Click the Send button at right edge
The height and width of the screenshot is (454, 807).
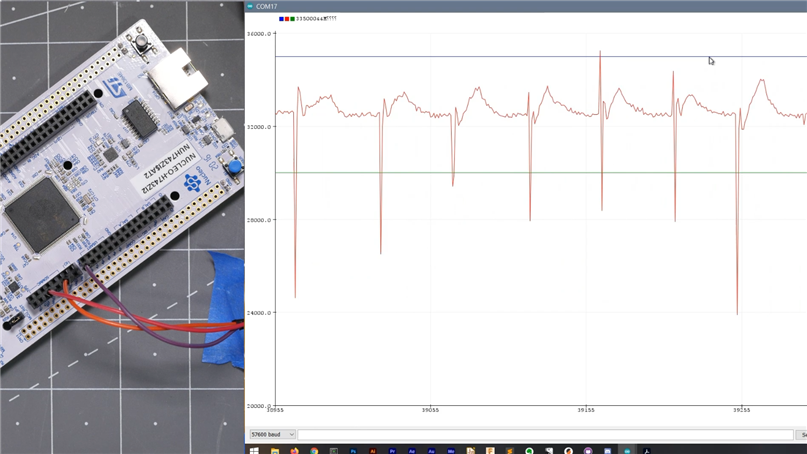point(801,434)
